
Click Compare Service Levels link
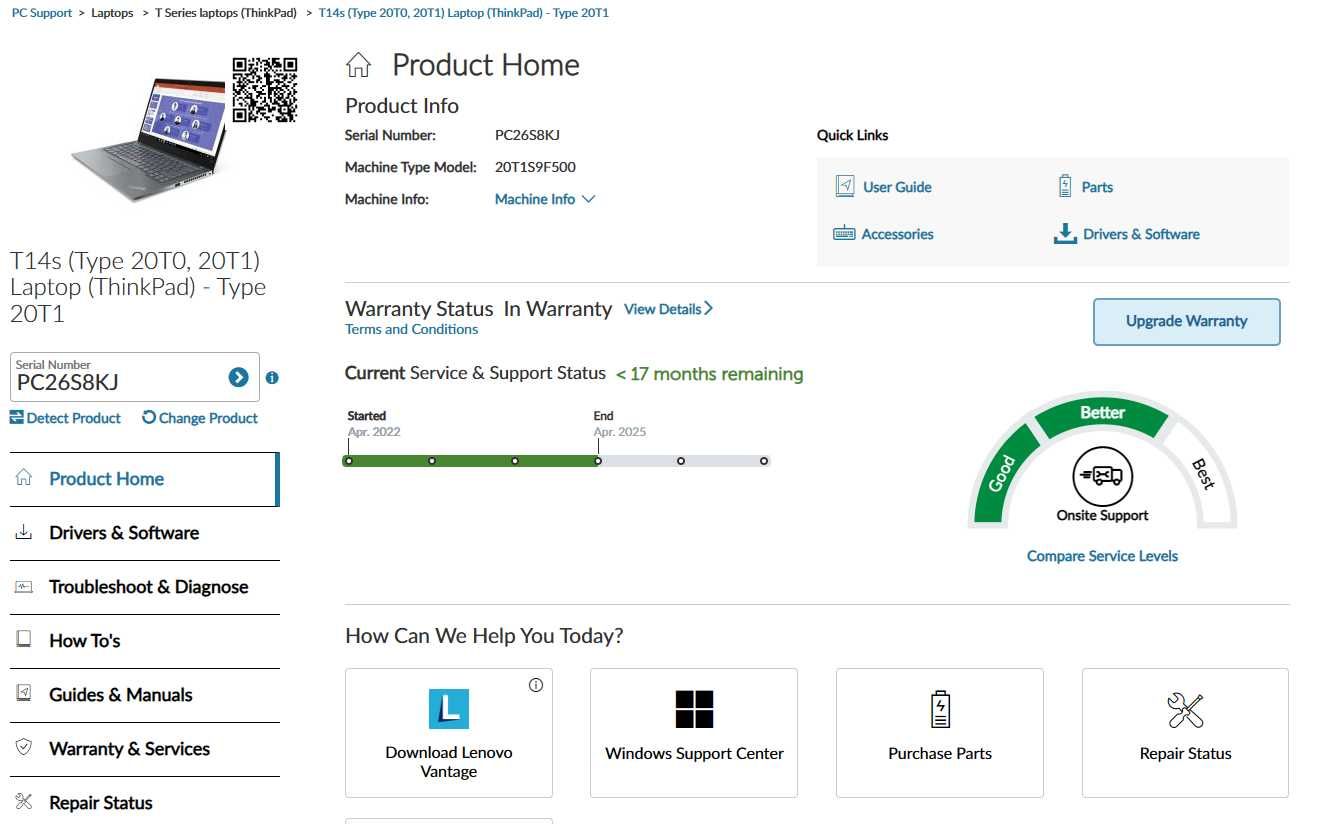[x=1102, y=556]
